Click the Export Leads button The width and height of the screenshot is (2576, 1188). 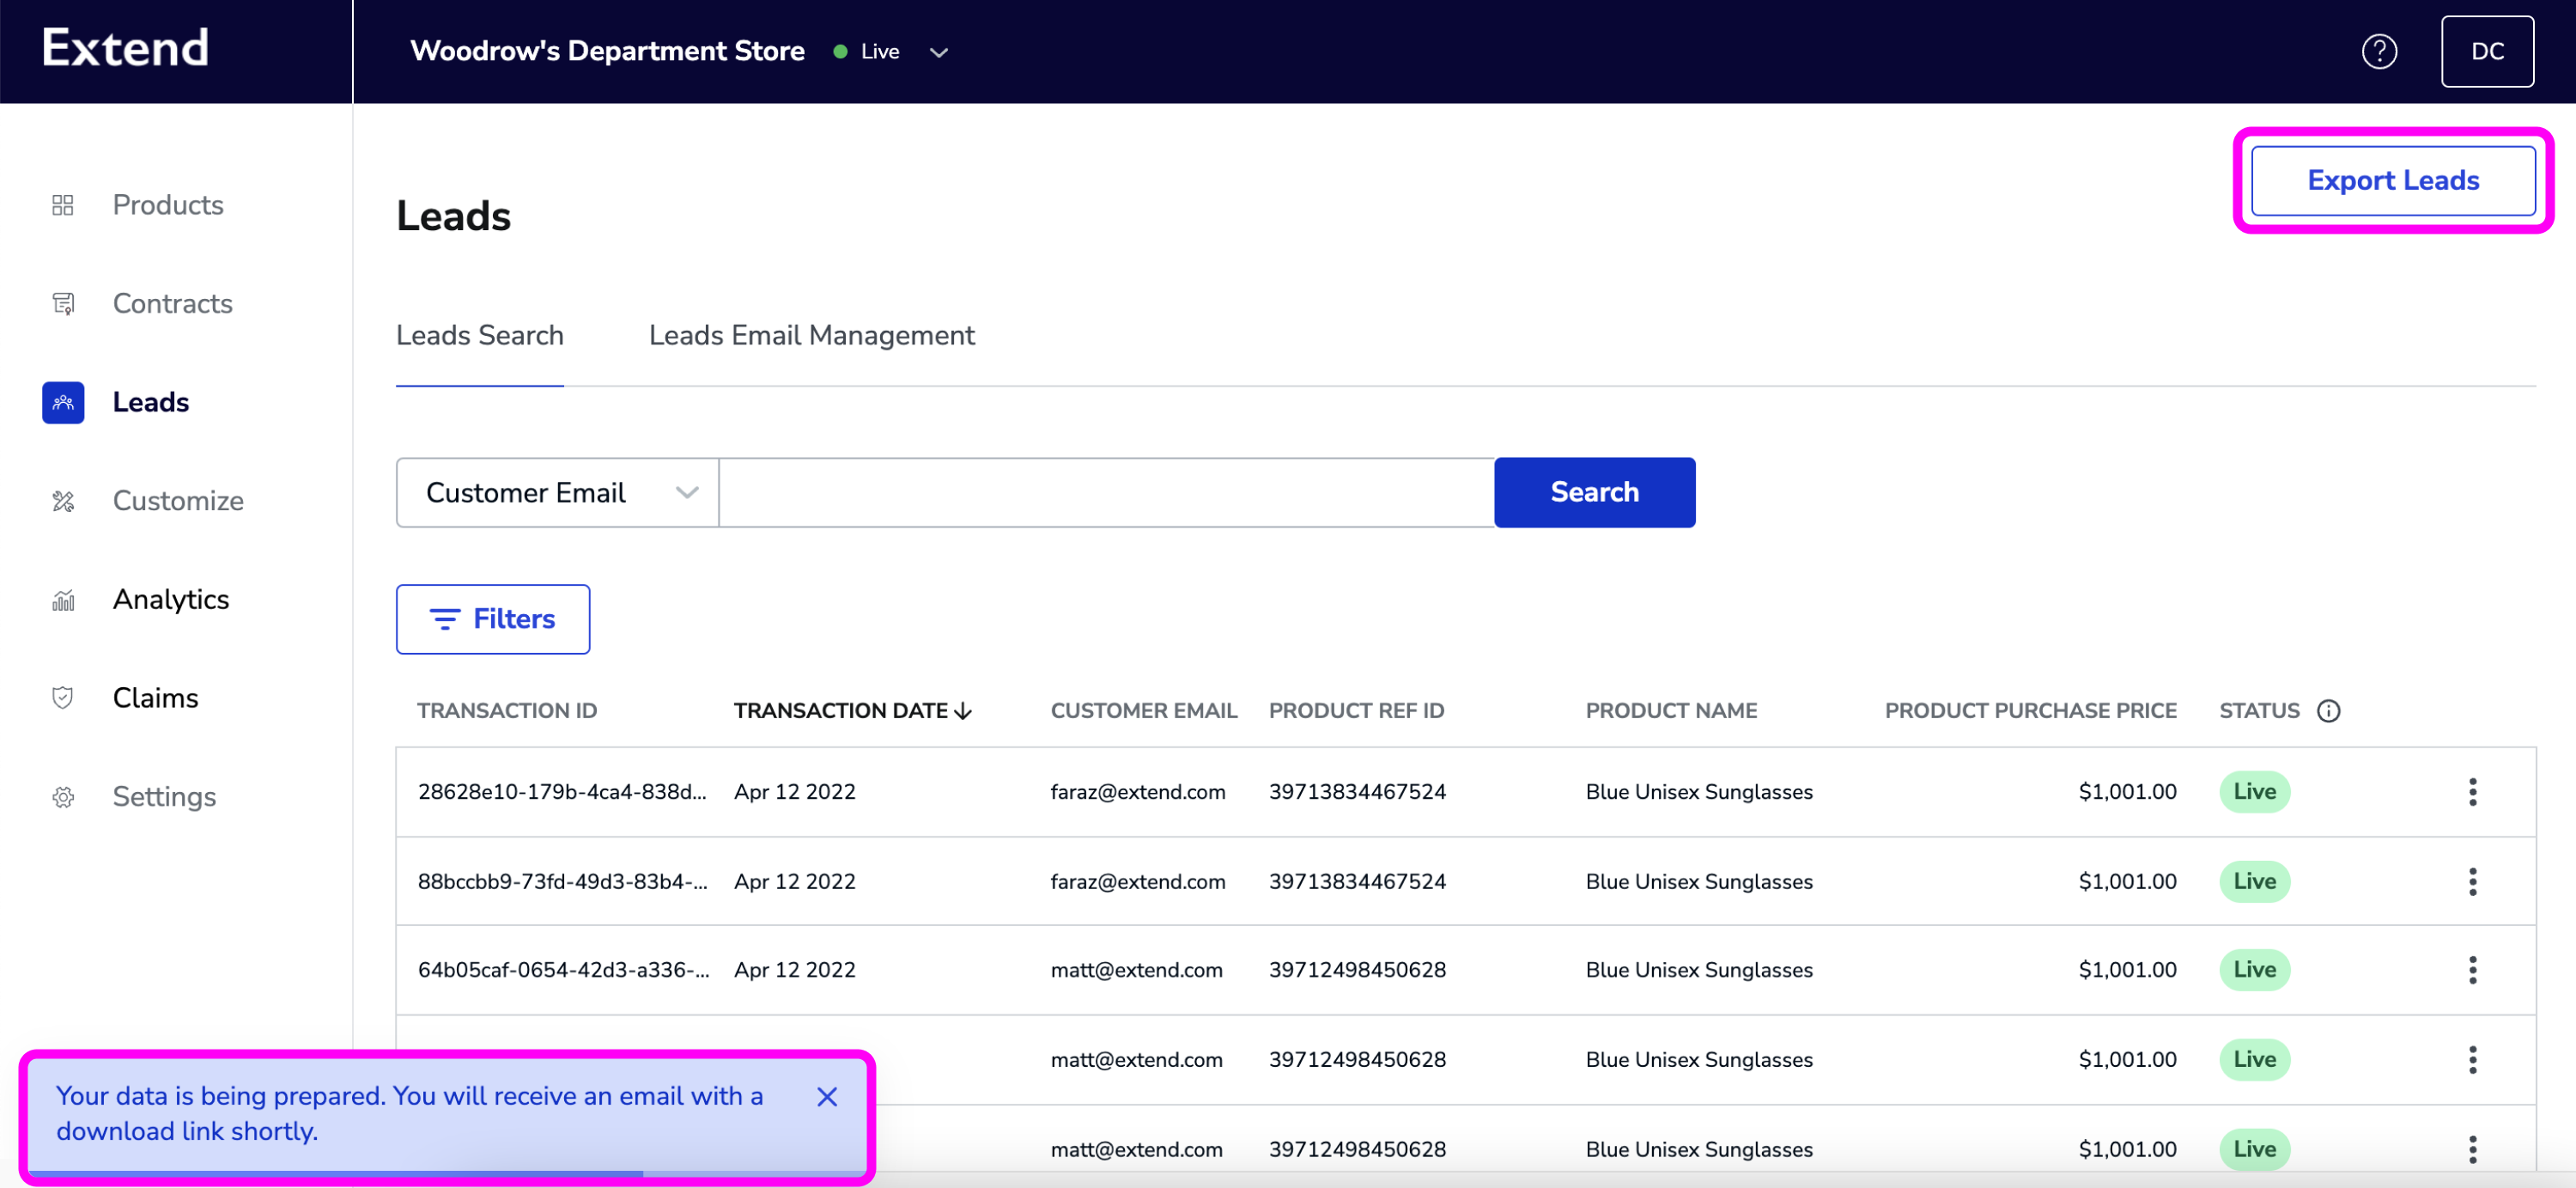click(2393, 181)
